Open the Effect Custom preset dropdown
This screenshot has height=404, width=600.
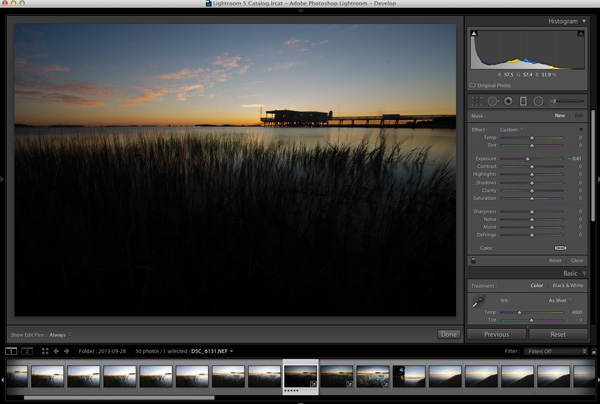pos(511,130)
